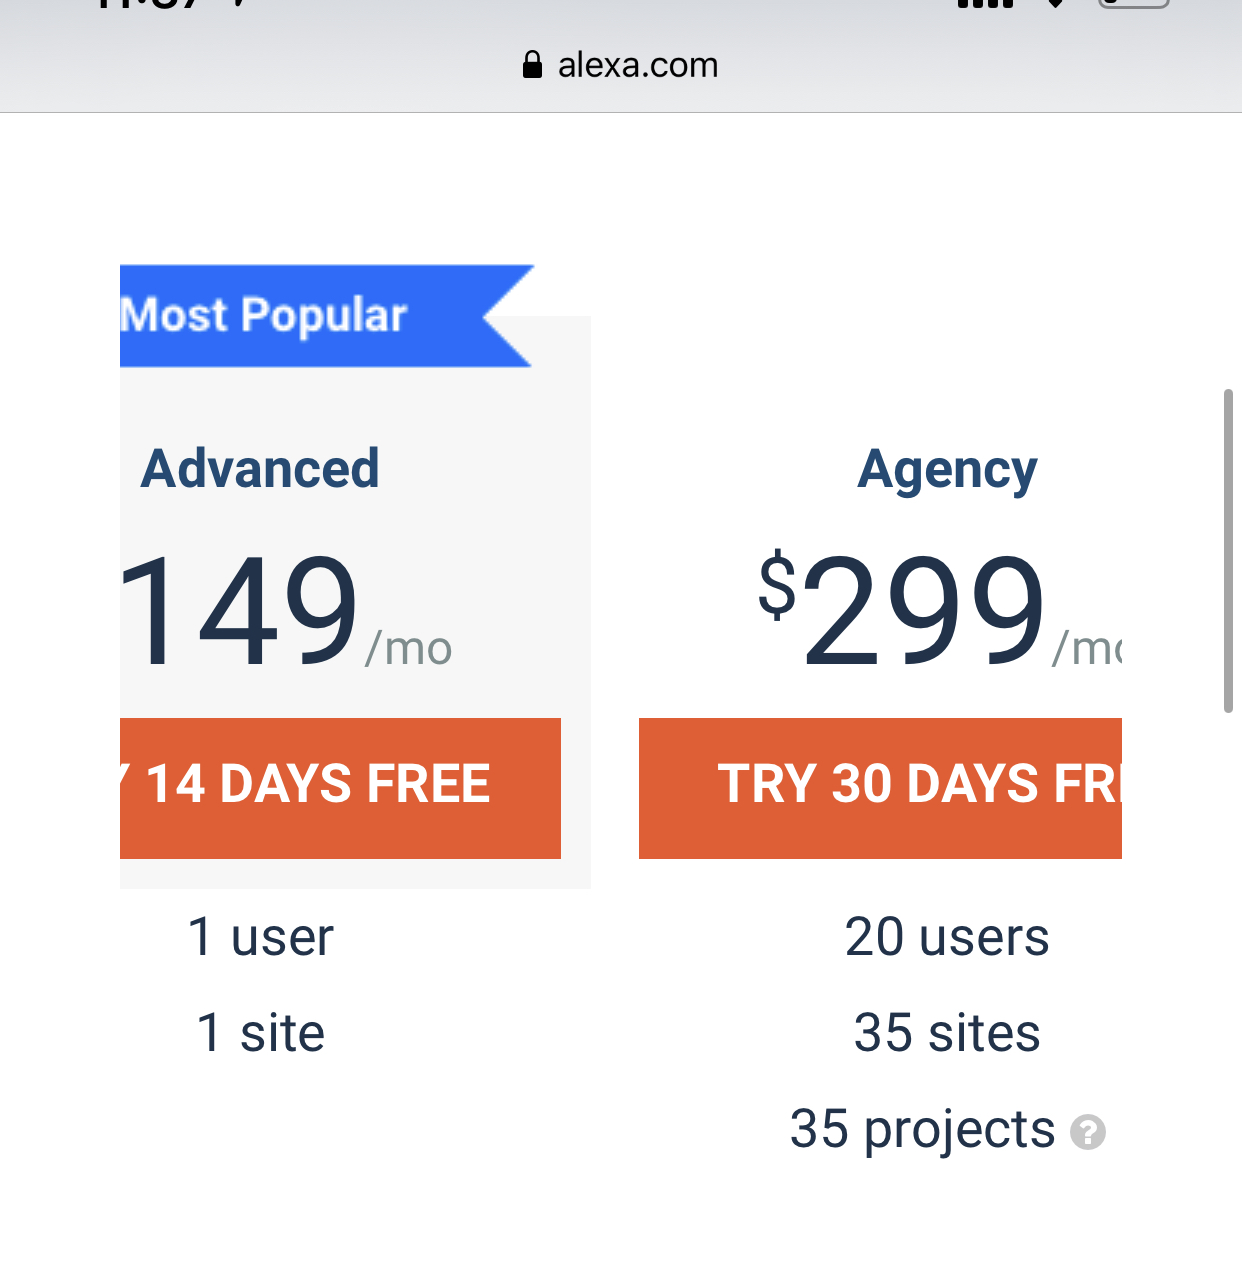
Task: Click the vertical page scrollbar
Action: [1228, 550]
